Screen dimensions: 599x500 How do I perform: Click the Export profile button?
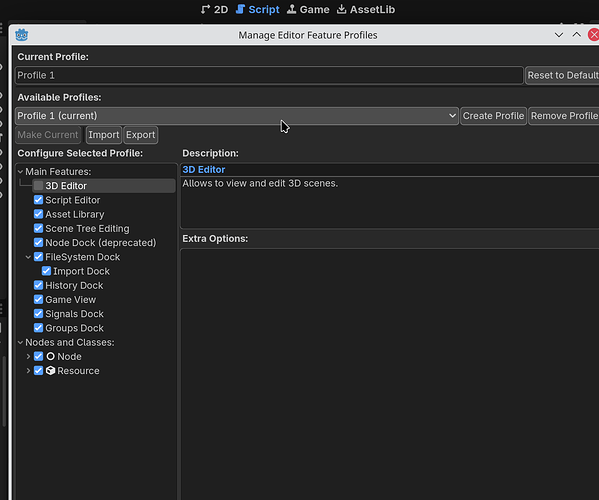[x=141, y=135]
